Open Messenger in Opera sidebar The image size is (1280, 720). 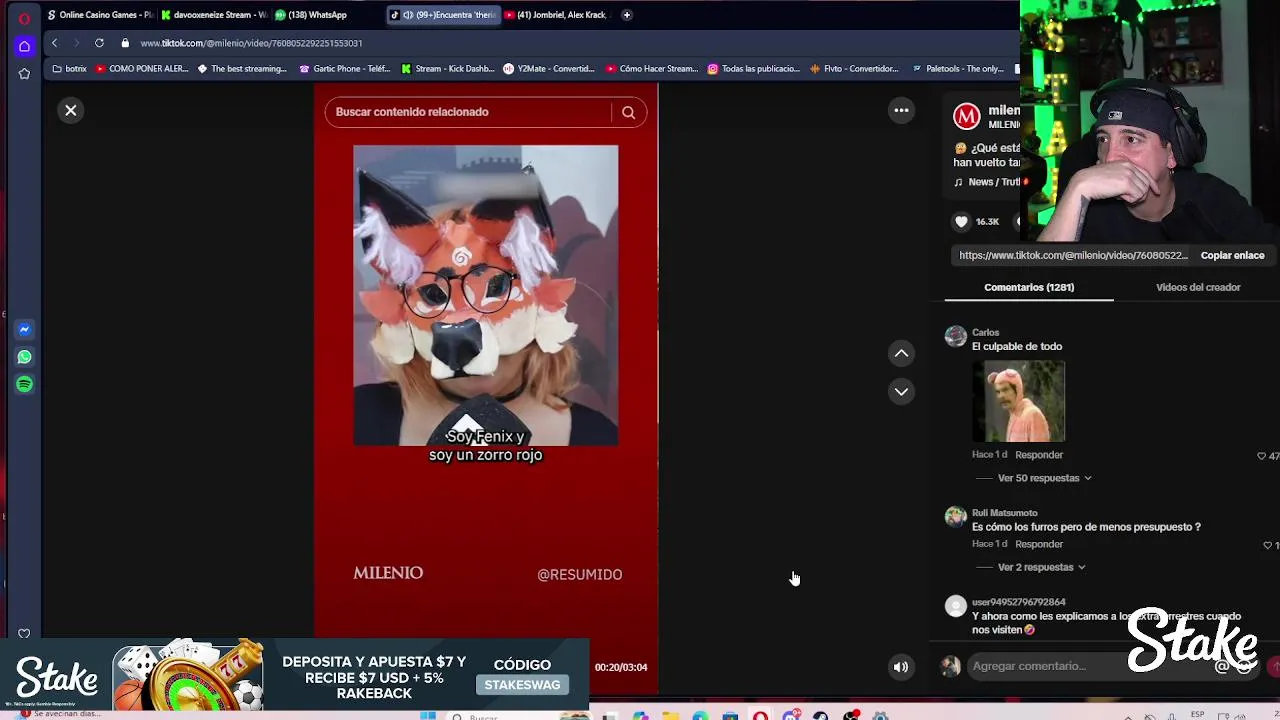pyautogui.click(x=24, y=329)
